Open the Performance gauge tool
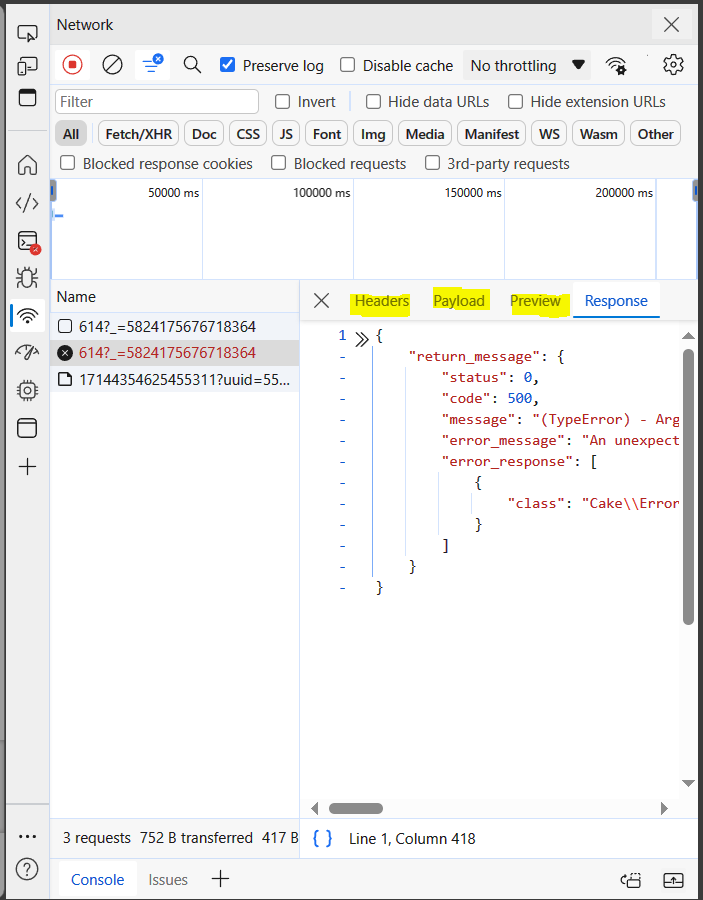This screenshot has width=703, height=900. click(27, 352)
